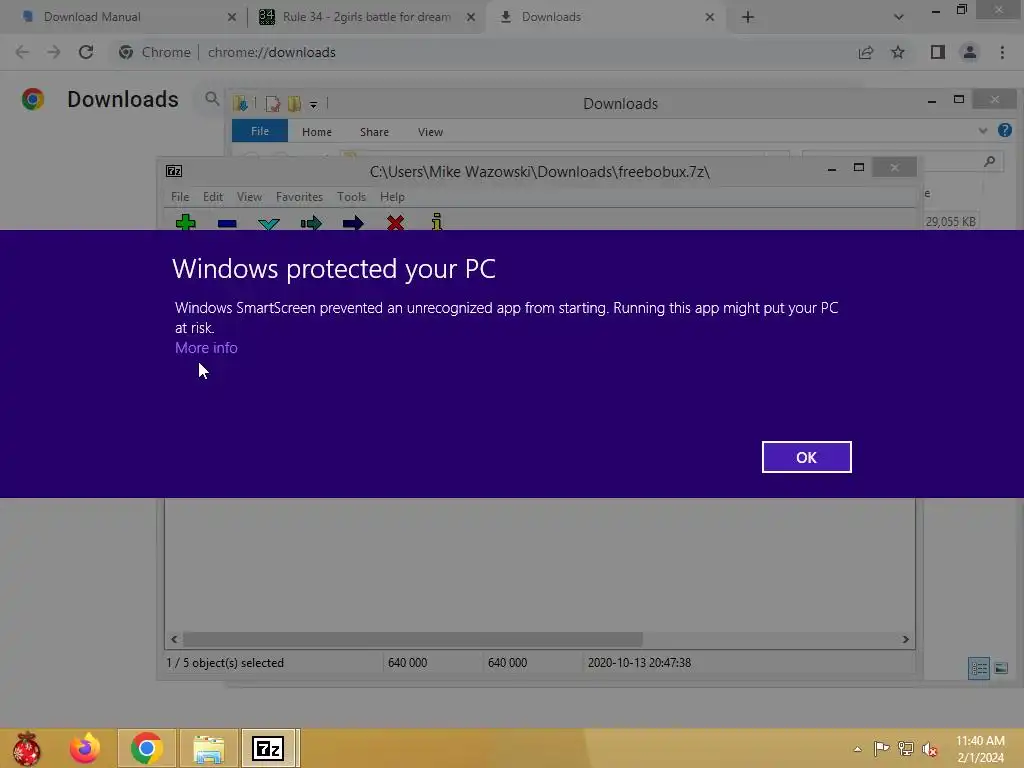Click Explorer search magnifier icon
The height and width of the screenshot is (768, 1024).
(x=989, y=161)
